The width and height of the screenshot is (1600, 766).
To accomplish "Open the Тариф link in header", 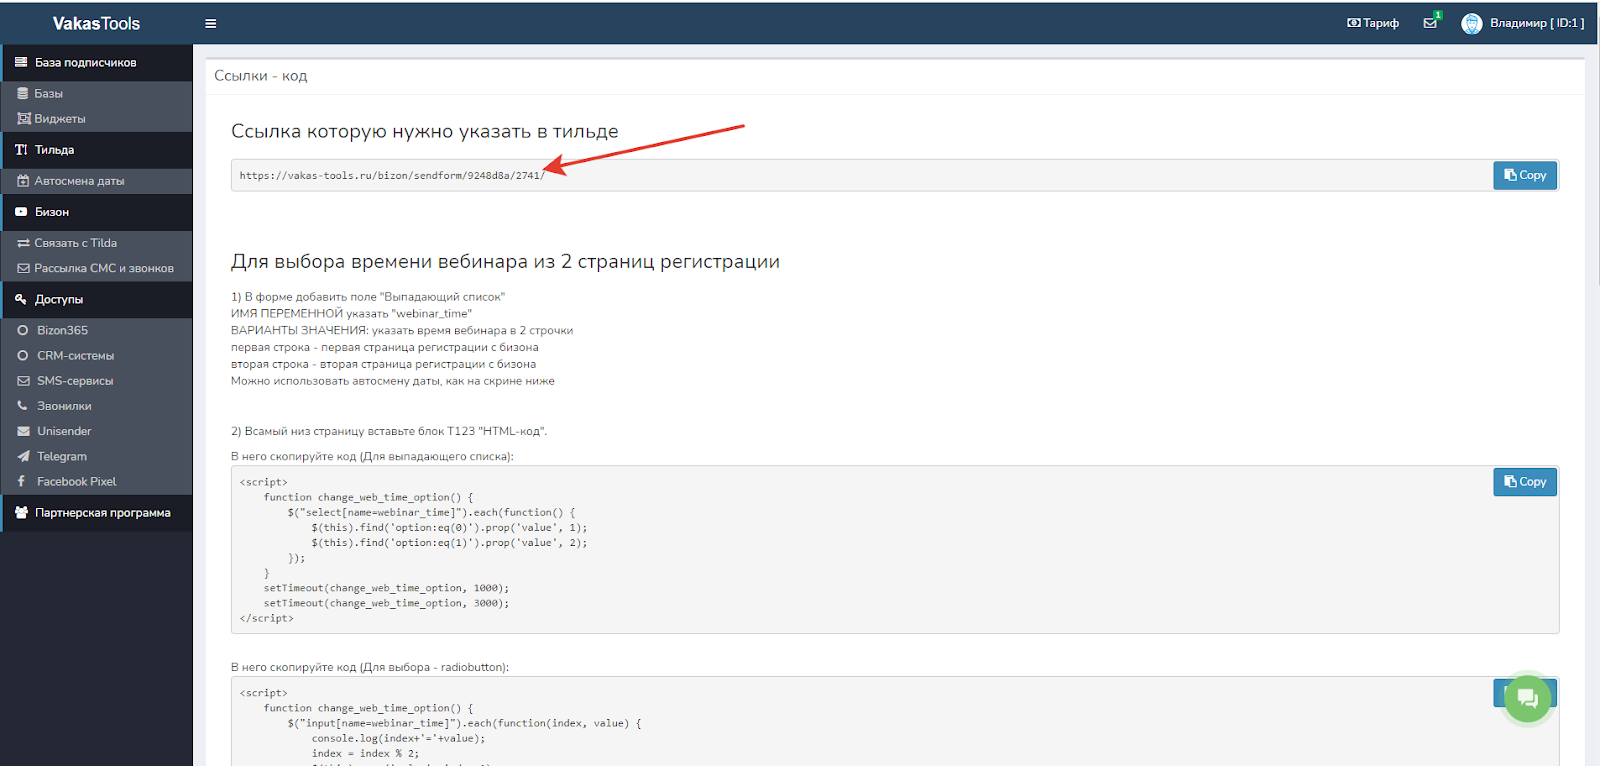I will coord(1373,23).
